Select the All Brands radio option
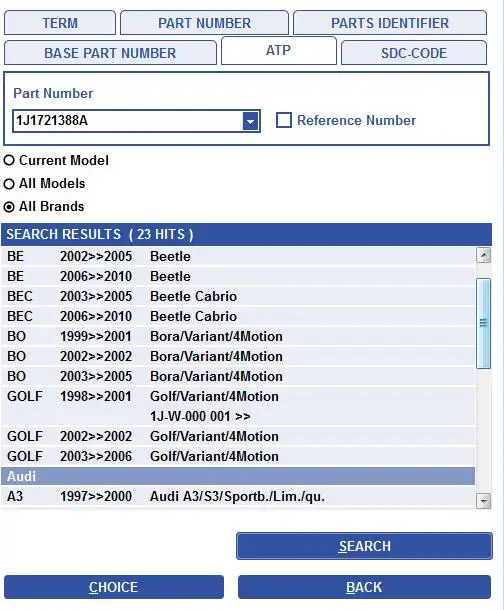 (x=9, y=207)
